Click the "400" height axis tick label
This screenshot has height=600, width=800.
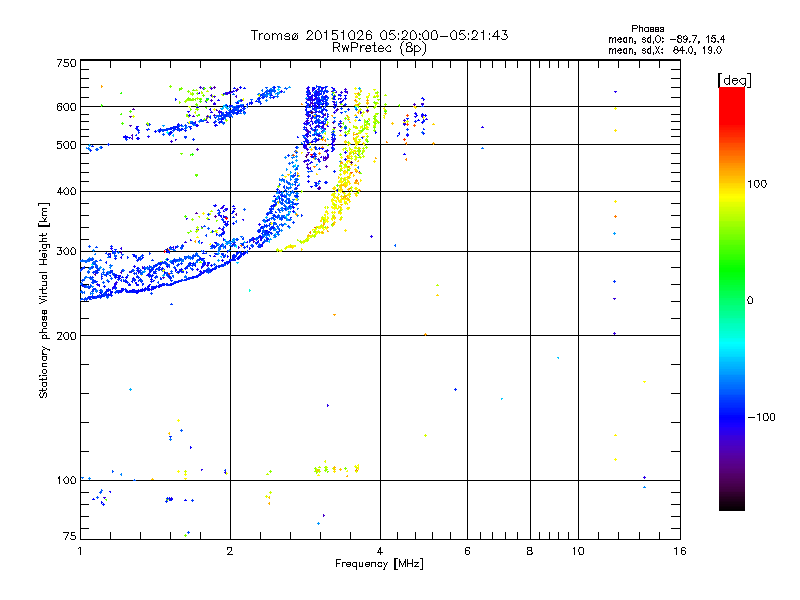66,191
